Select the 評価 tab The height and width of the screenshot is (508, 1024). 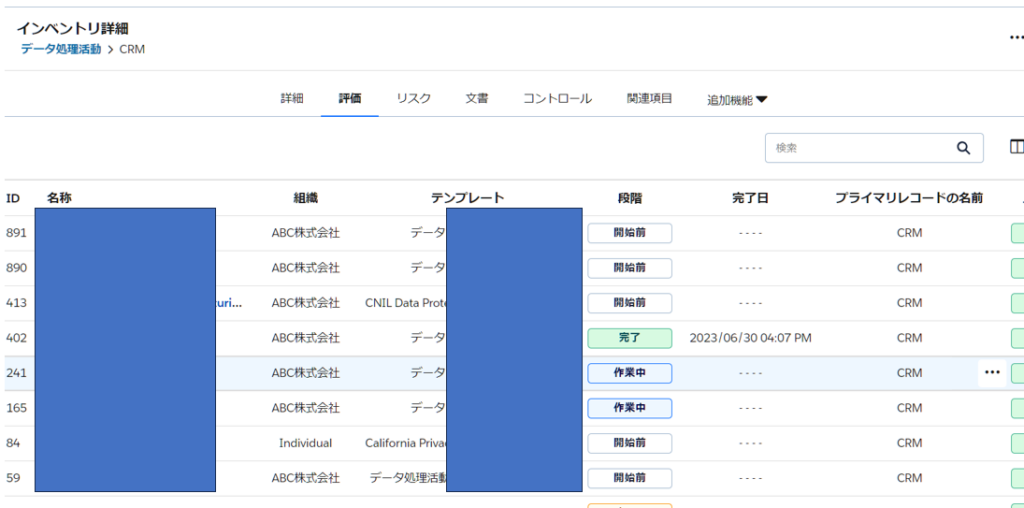tap(349, 99)
